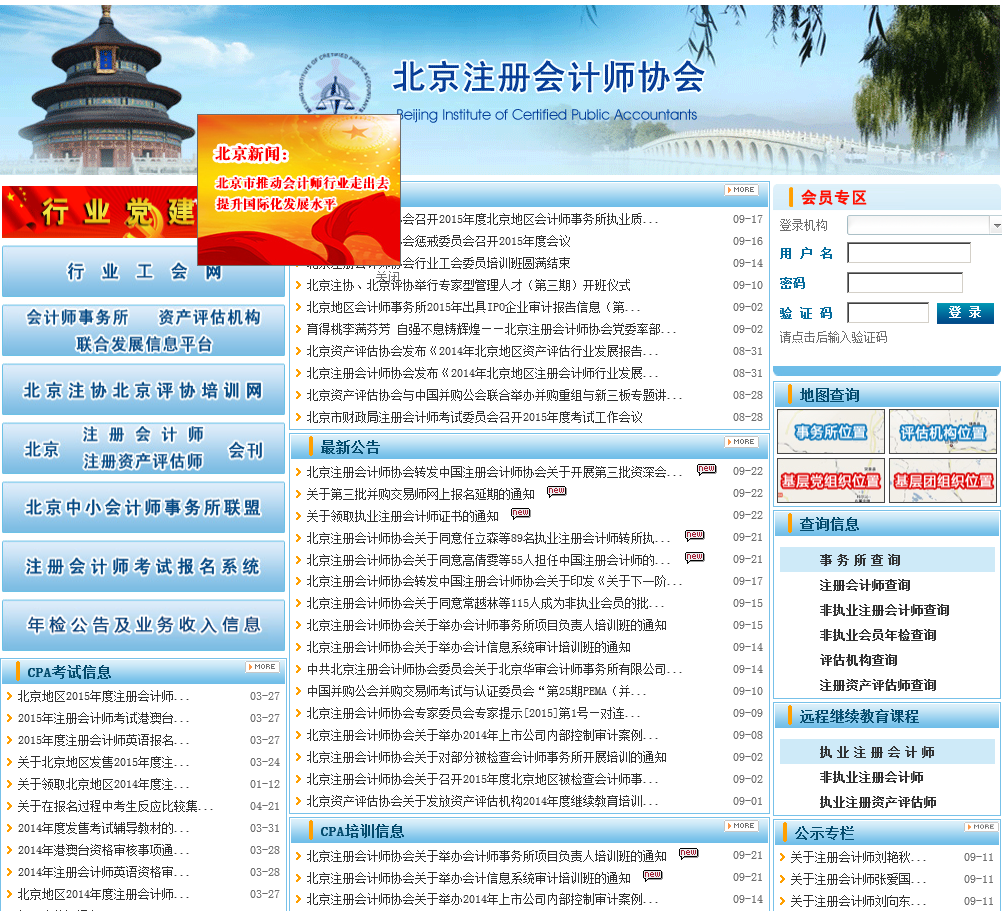Open 联合发展信息平台 banner

click(143, 330)
